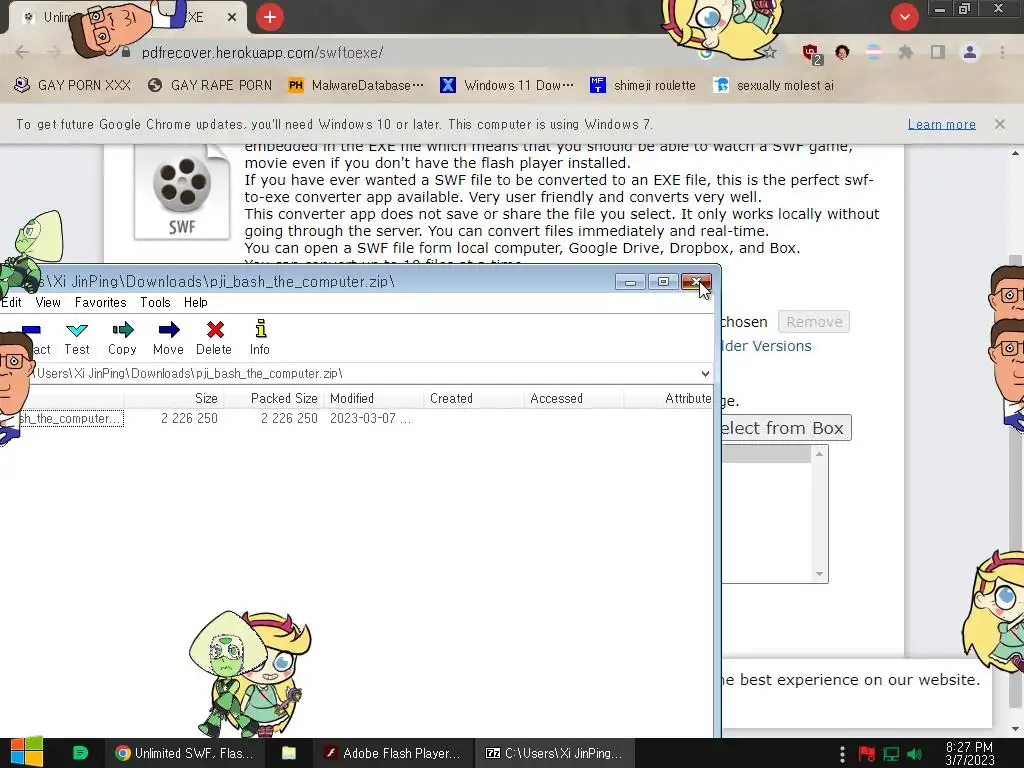Screen dimensions: 1024x768
Task: Open Chrome three-dot menu
Action: (1002, 52)
